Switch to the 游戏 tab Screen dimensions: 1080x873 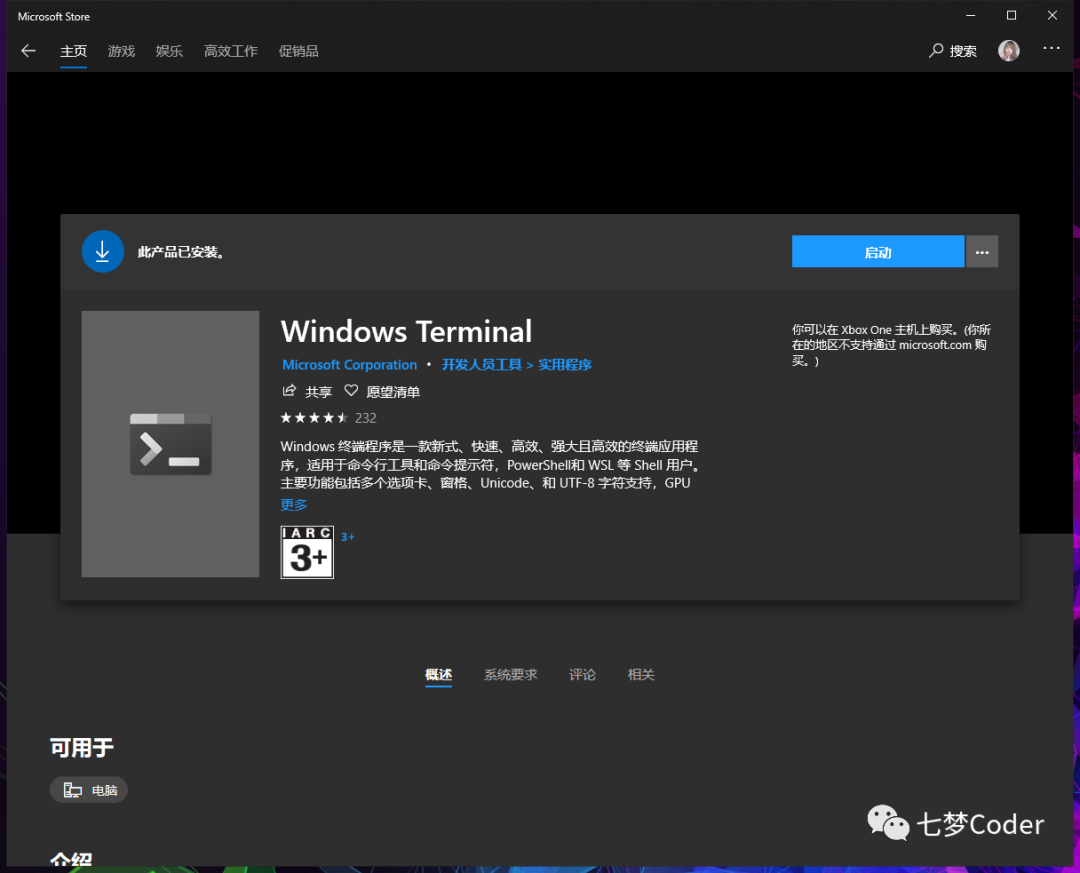pos(121,51)
